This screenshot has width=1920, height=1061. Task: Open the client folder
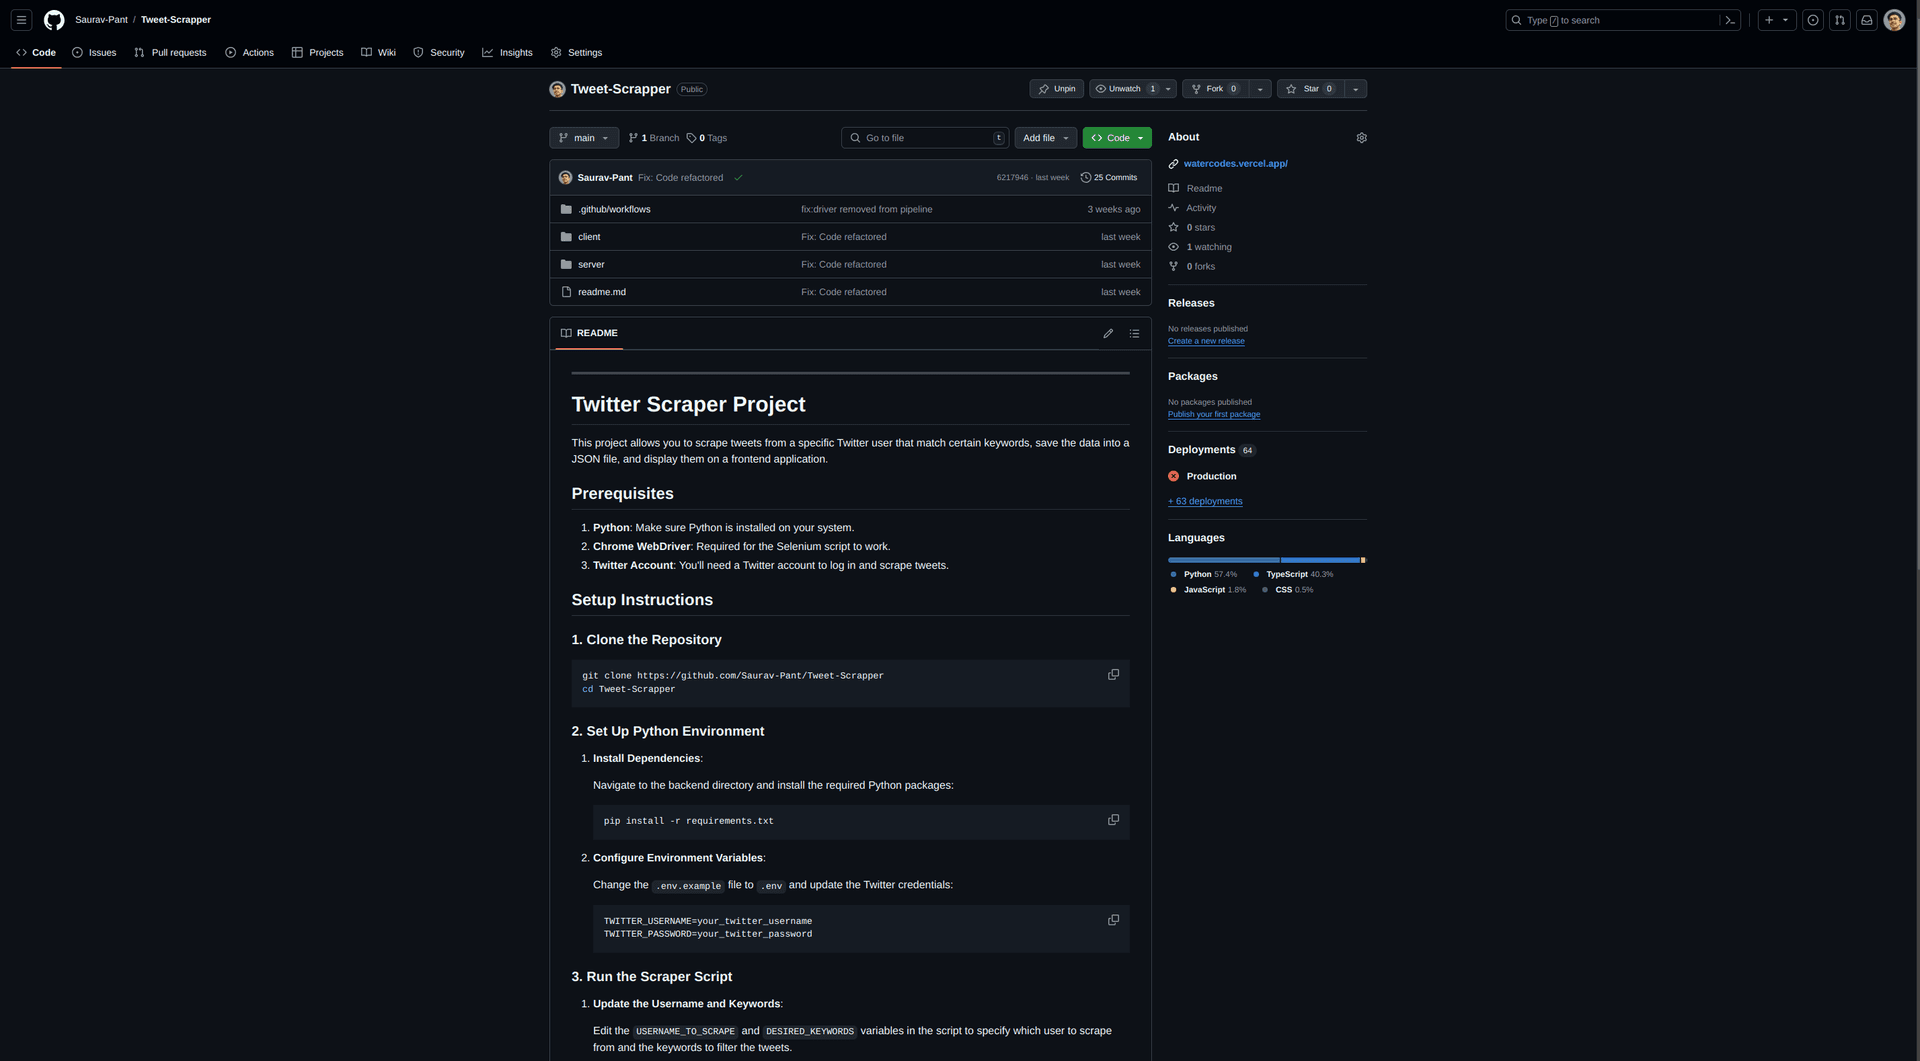click(x=589, y=237)
